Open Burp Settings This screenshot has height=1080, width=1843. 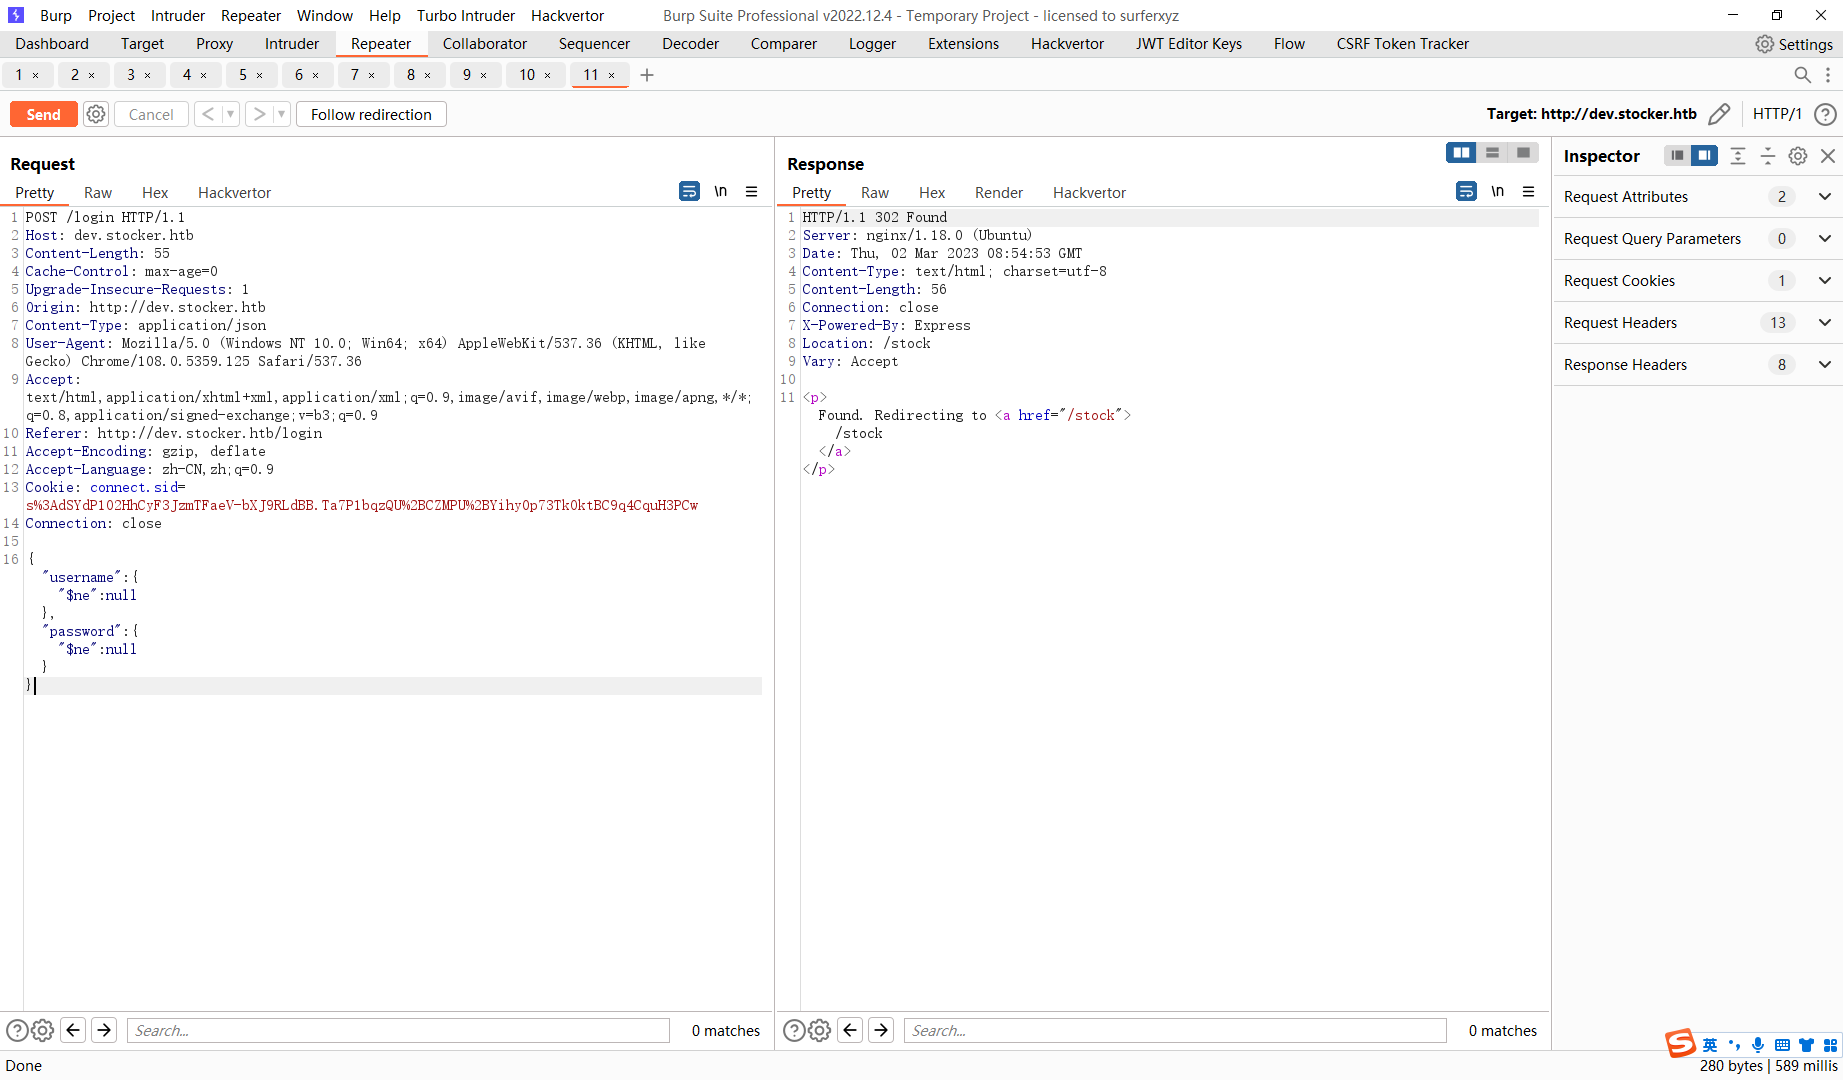pyautogui.click(x=1794, y=44)
